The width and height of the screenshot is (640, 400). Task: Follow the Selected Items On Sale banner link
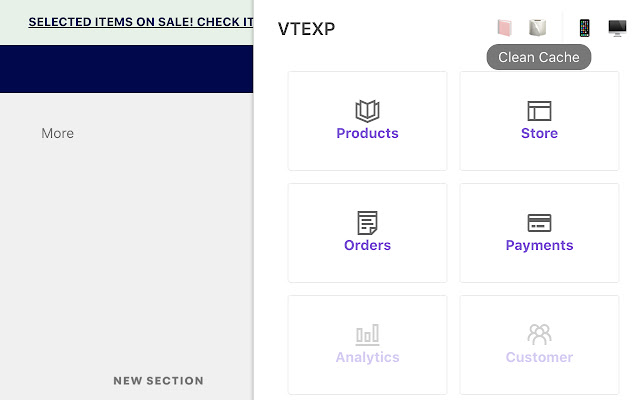pyautogui.click(x=140, y=22)
